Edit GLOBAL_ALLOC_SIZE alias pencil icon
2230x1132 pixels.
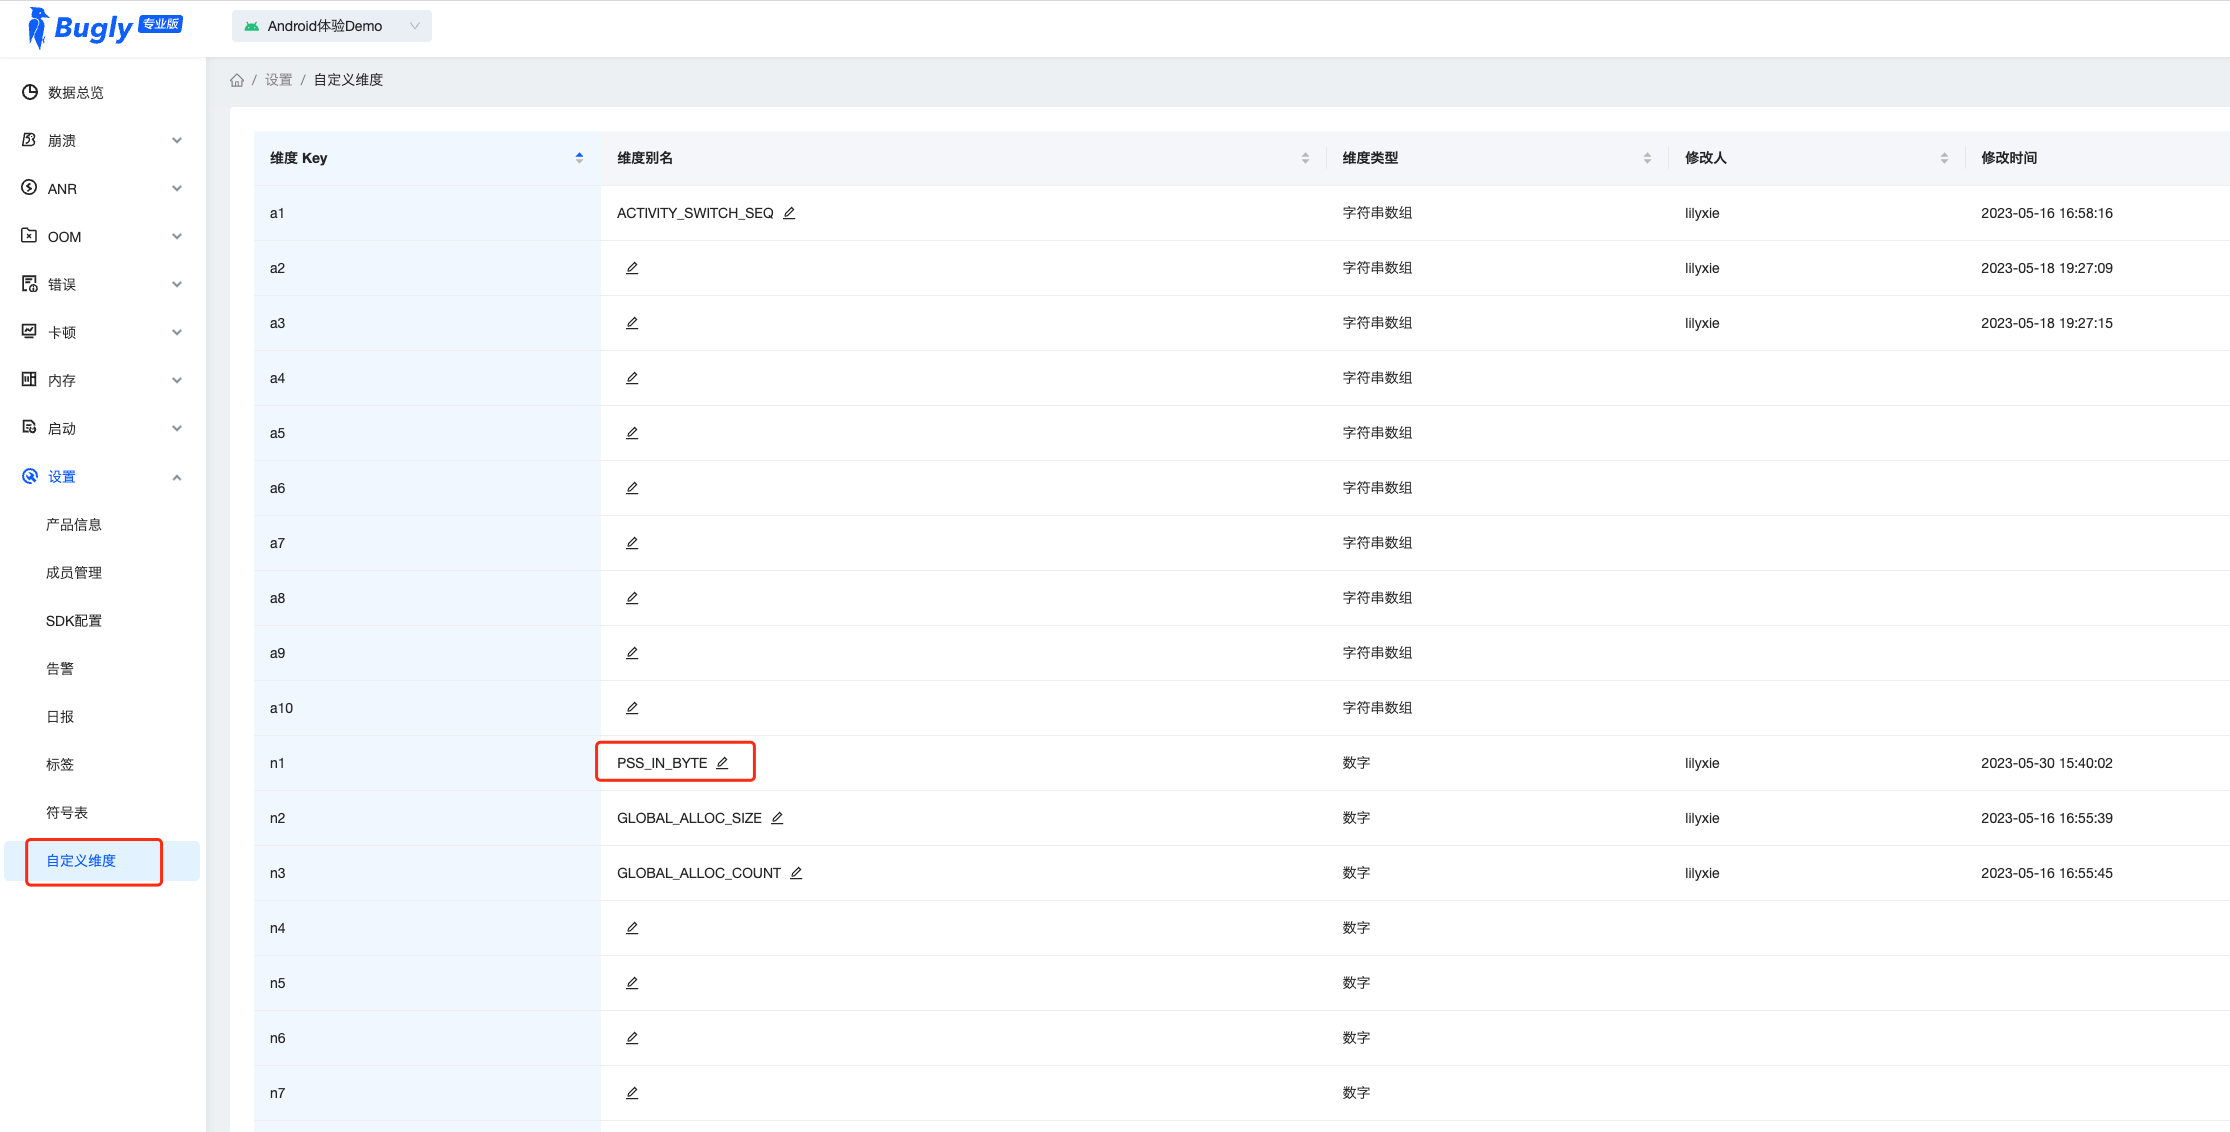click(777, 818)
